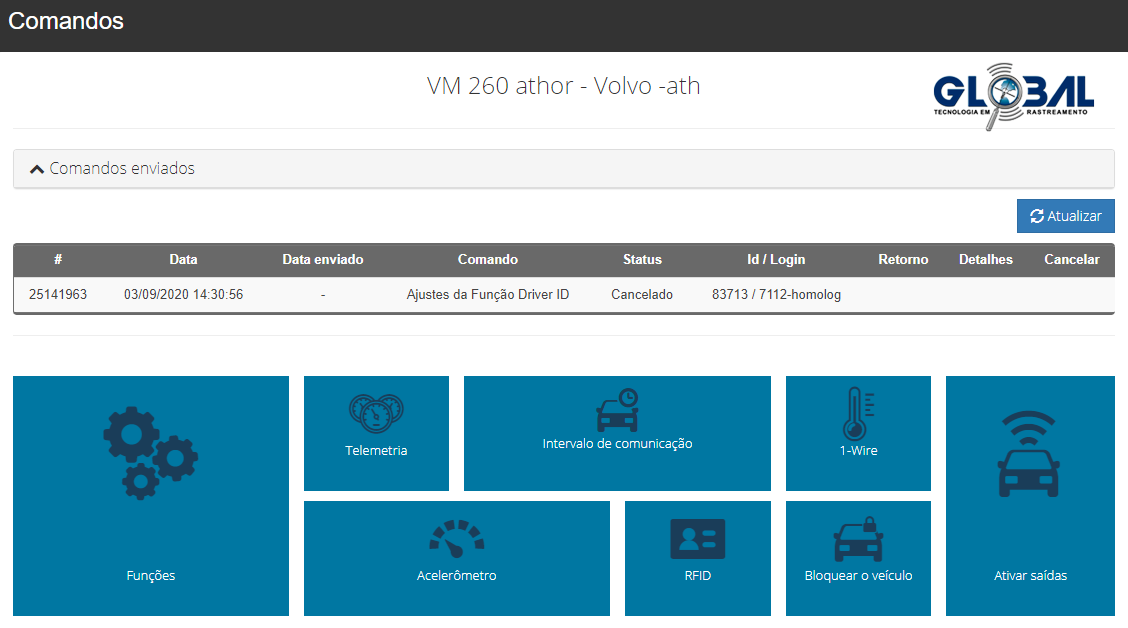Open the Acelerômetro speedometer icon
1128x628 pixels.
pyautogui.click(x=456, y=539)
